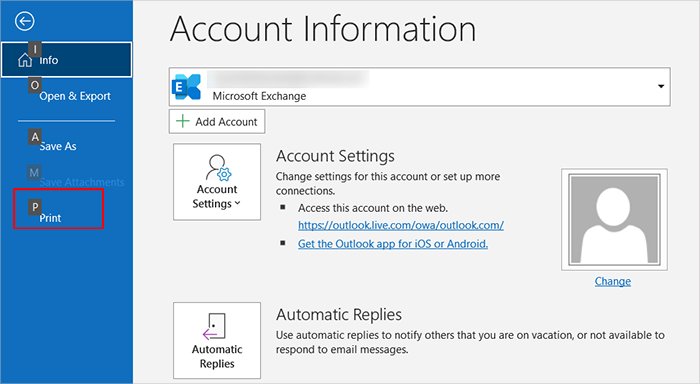The image size is (700, 384).
Task: Choose Save As in the sidebar
Action: point(58,146)
